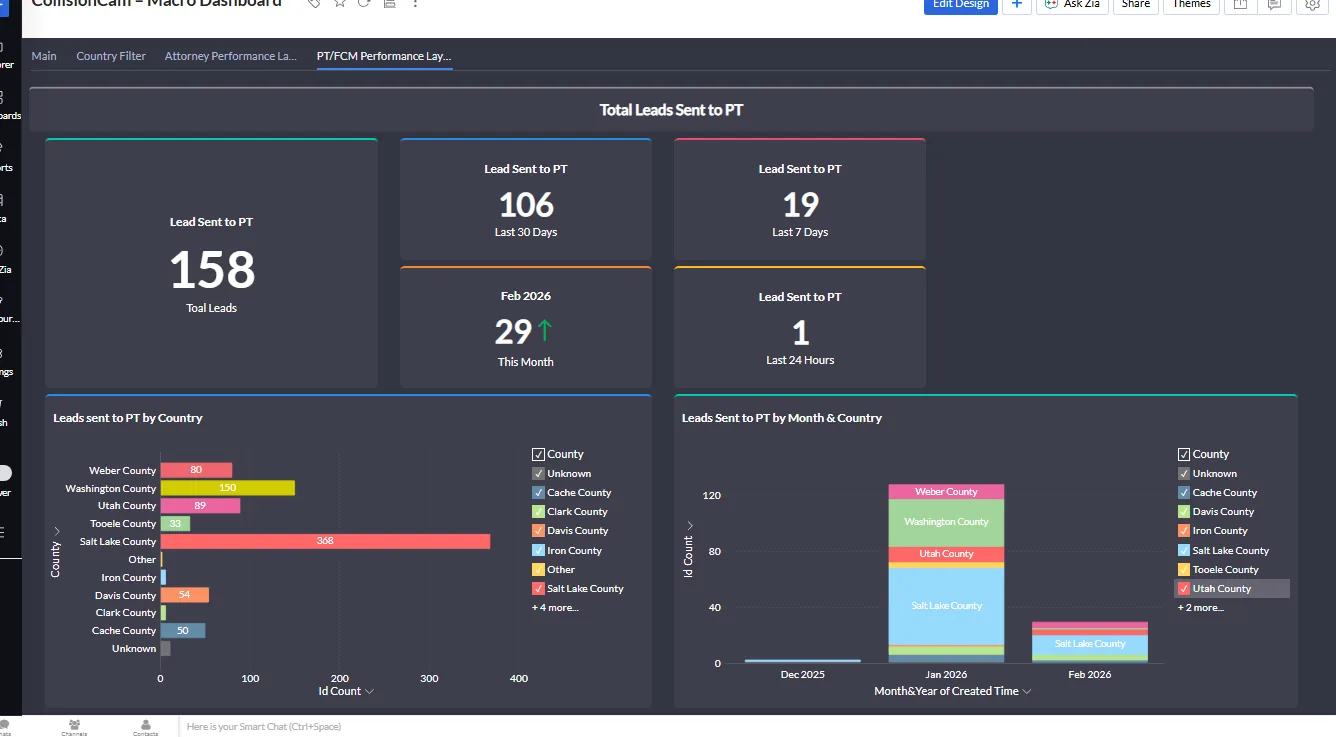Image resolution: width=1336 pixels, height=737 pixels.
Task: Click the Share button
Action: click(x=1136, y=5)
